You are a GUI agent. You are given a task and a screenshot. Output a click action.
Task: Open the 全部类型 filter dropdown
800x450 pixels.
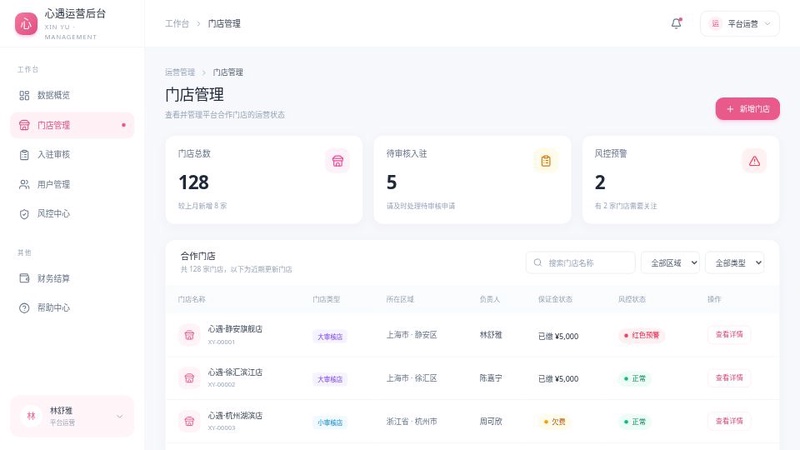coord(734,263)
